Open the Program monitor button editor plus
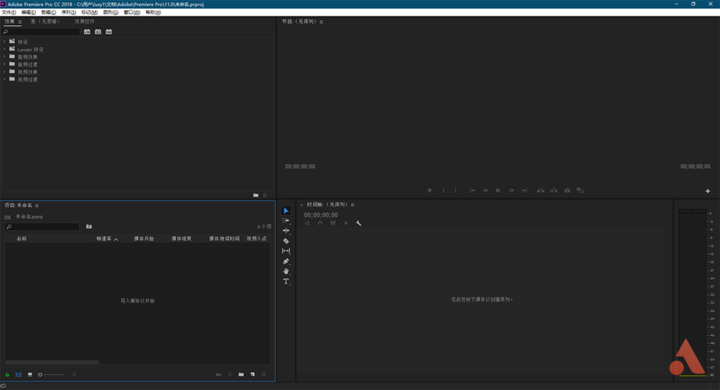 708,191
